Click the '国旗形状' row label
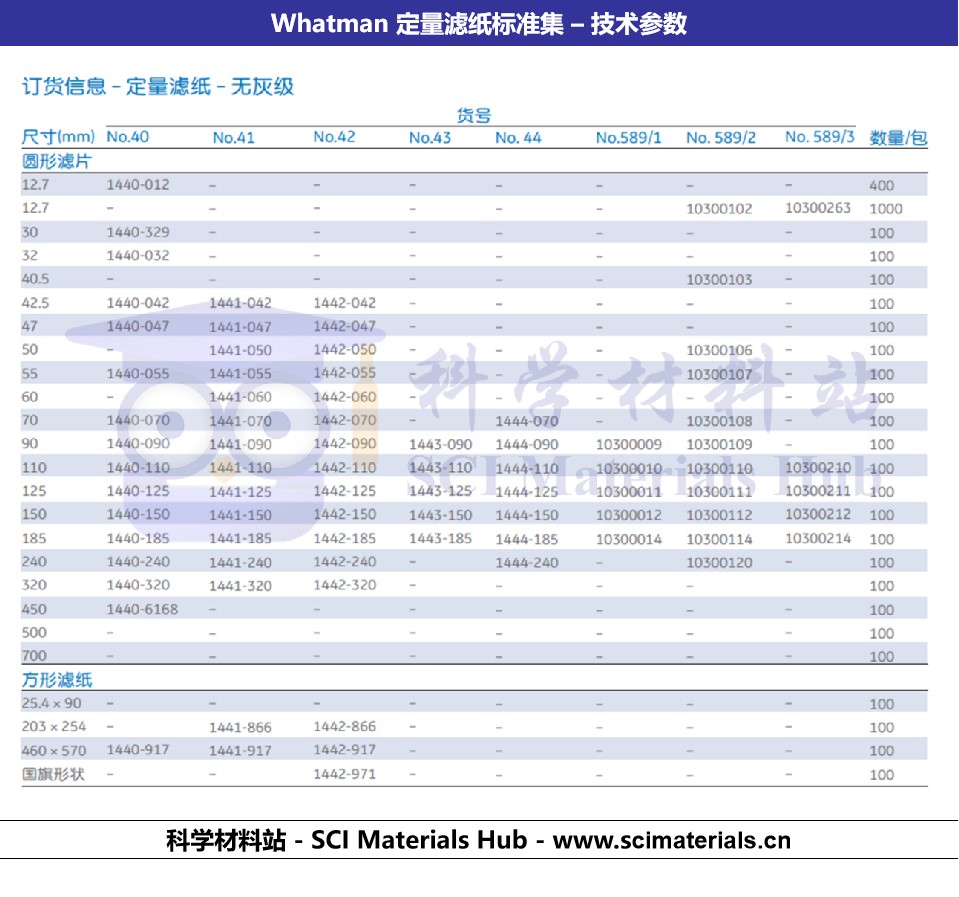The height and width of the screenshot is (897, 959). pyautogui.click(x=53, y=774)
